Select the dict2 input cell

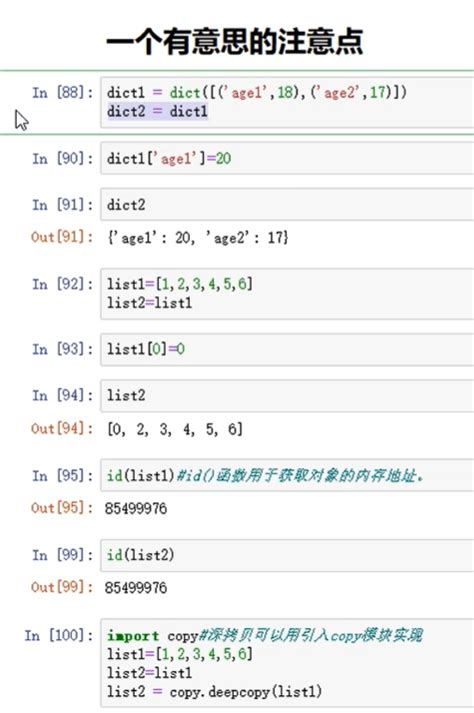coord(287,205)
